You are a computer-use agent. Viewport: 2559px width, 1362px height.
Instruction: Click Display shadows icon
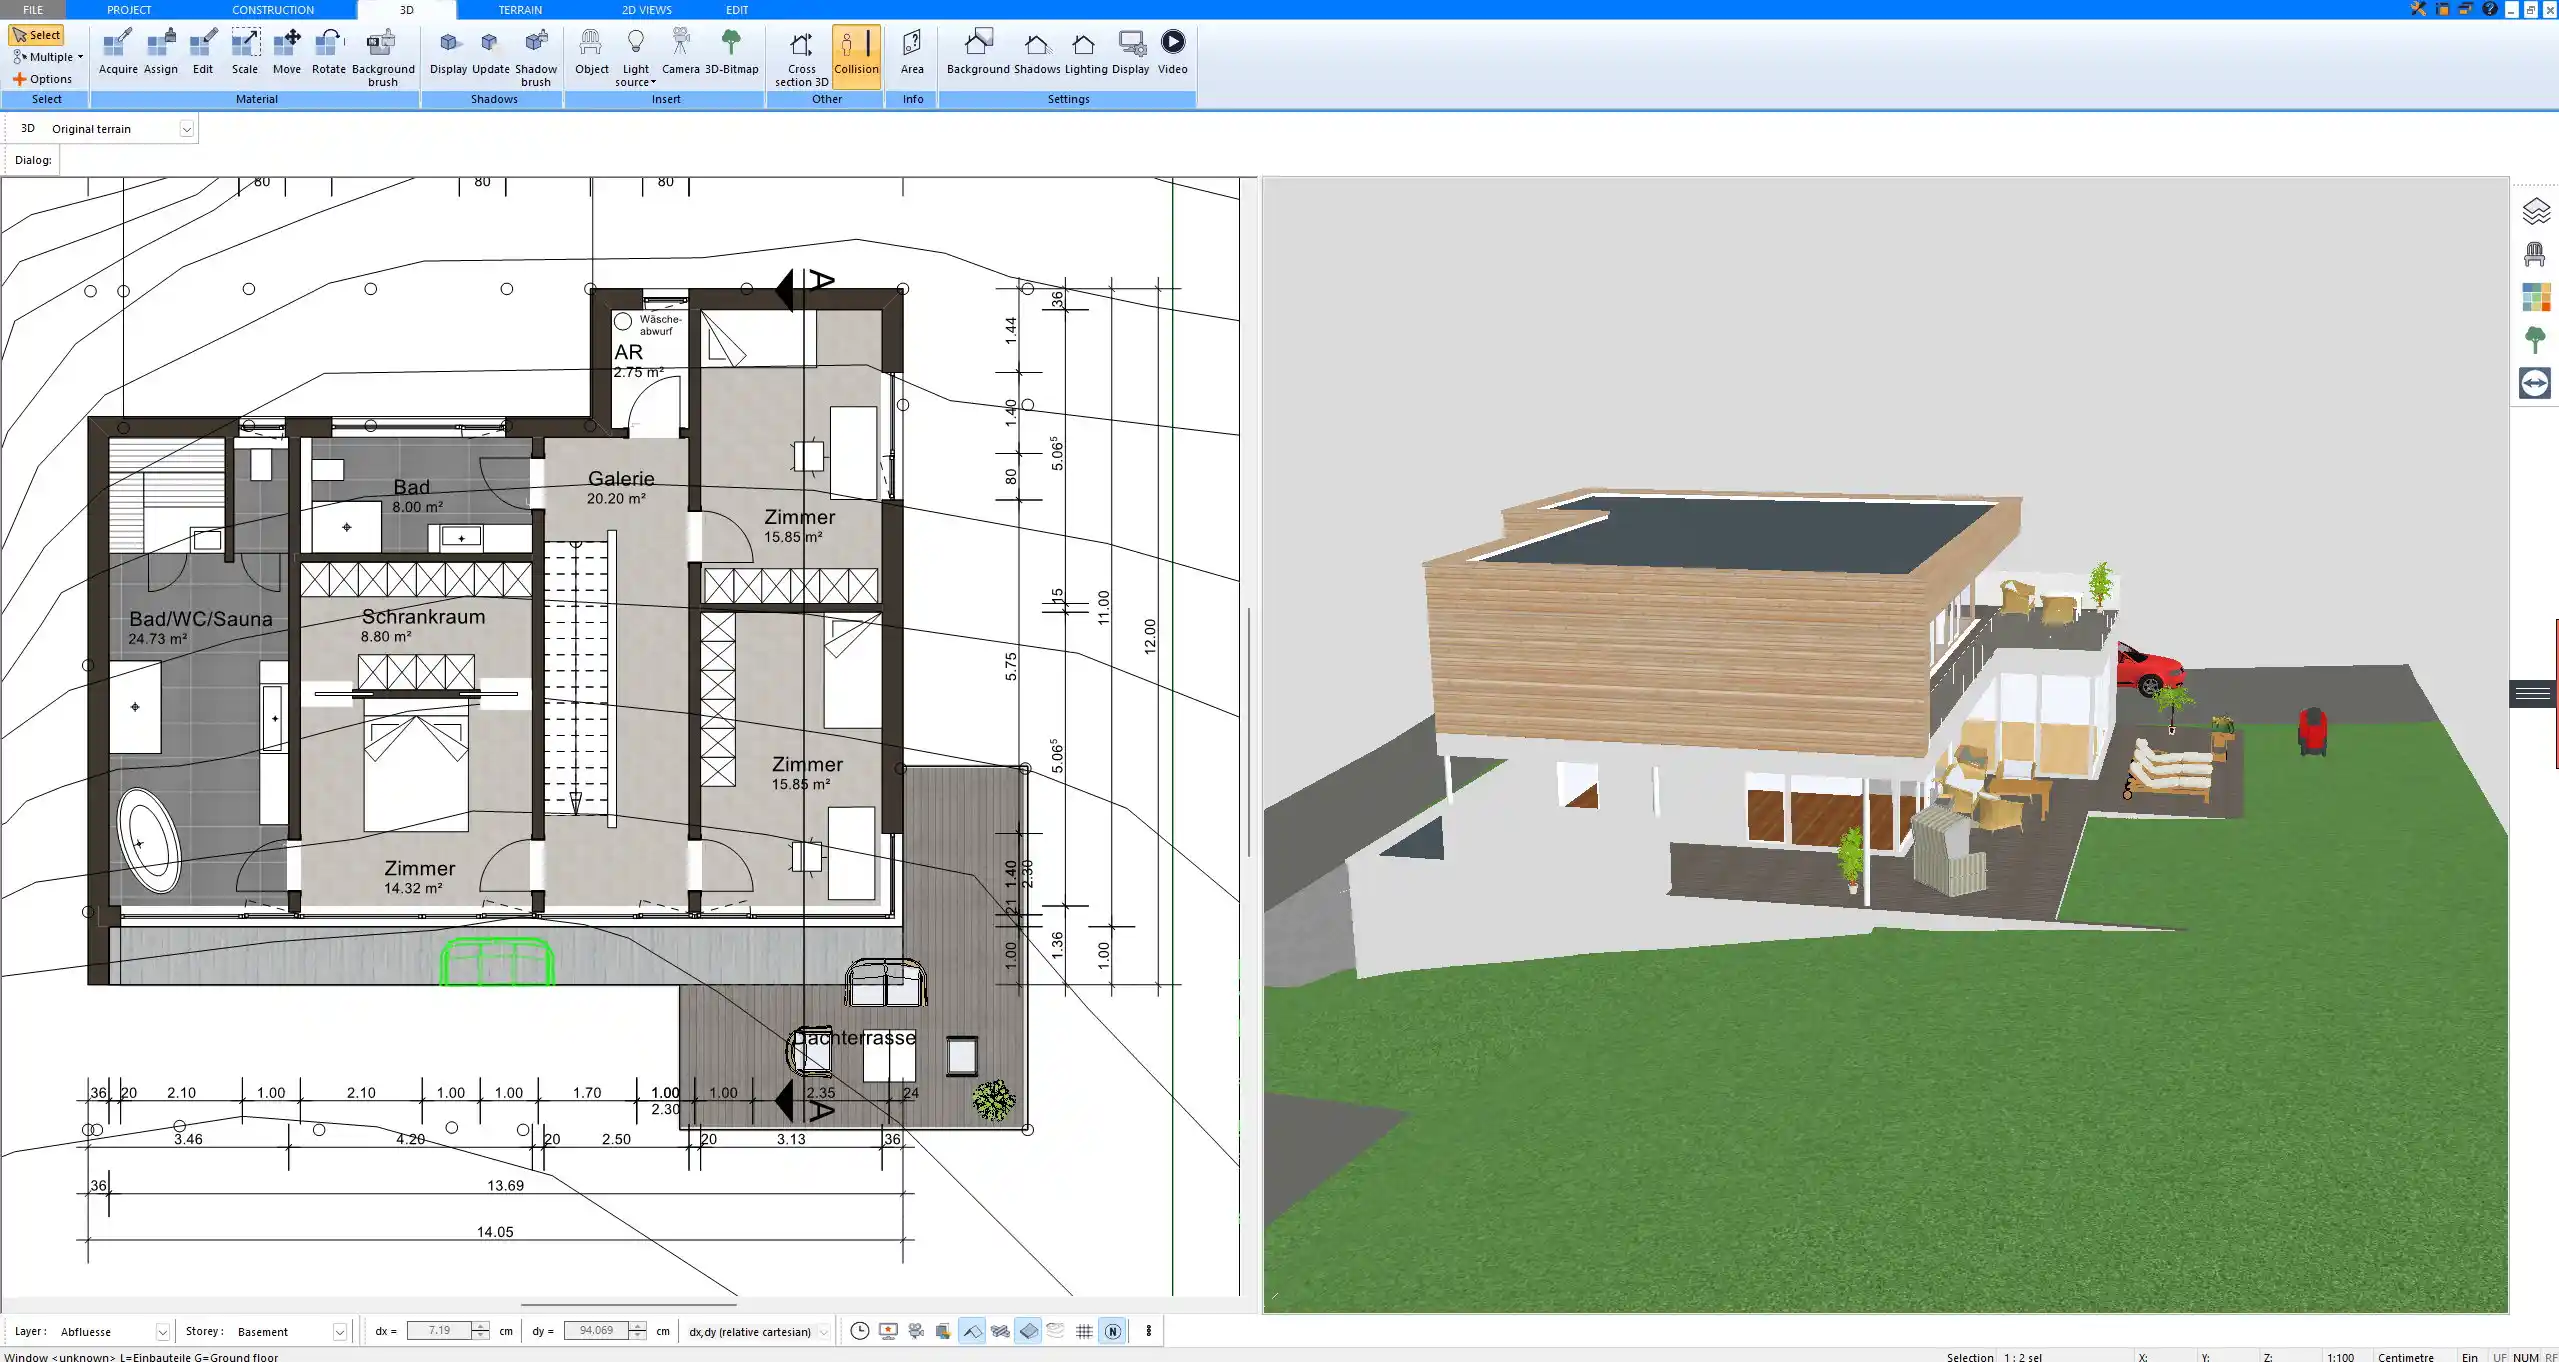pos(449,52)
